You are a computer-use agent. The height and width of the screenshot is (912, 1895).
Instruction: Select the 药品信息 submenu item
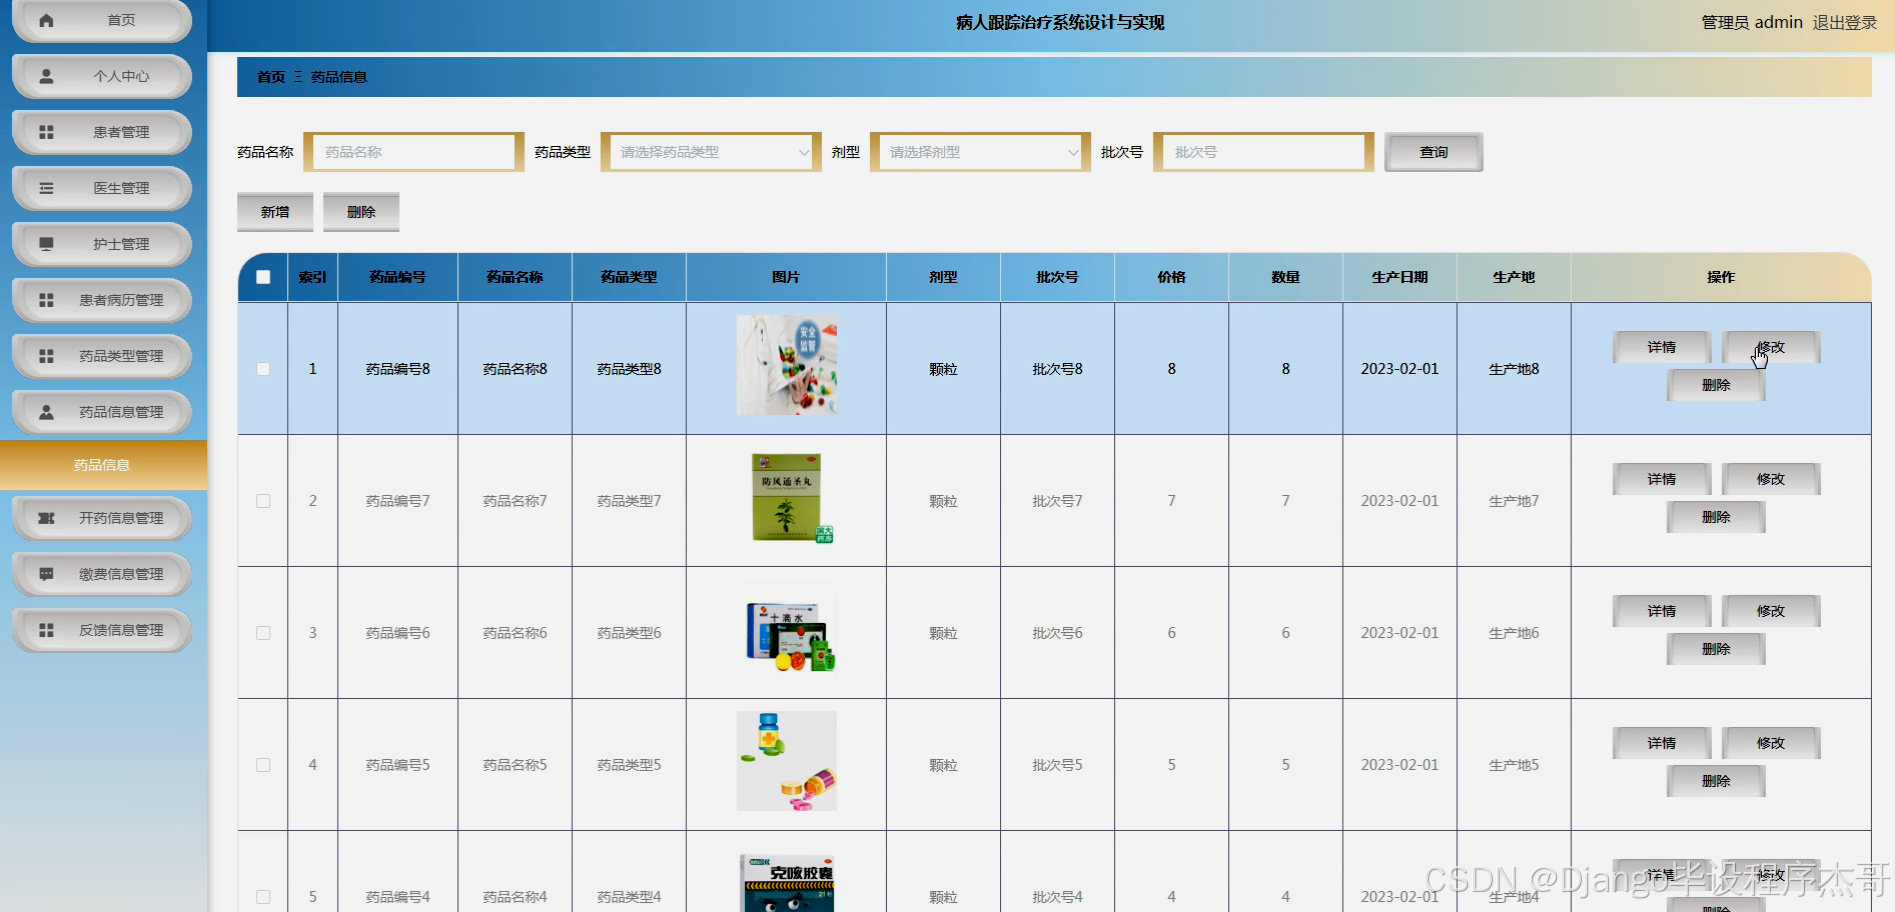pyautogui.click(x=103, y=465)
